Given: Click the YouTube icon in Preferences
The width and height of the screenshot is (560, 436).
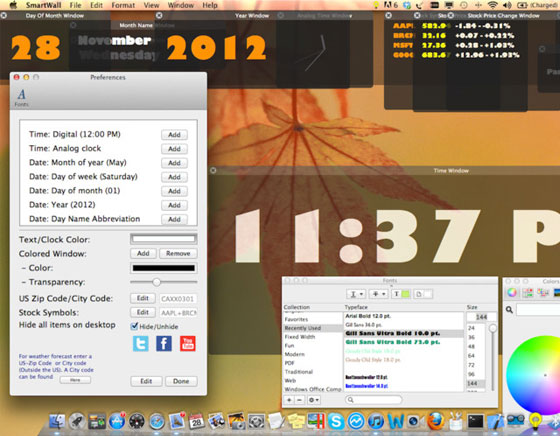Looking at the screenshot, I should pyautogui.click(x=188, y=344).
